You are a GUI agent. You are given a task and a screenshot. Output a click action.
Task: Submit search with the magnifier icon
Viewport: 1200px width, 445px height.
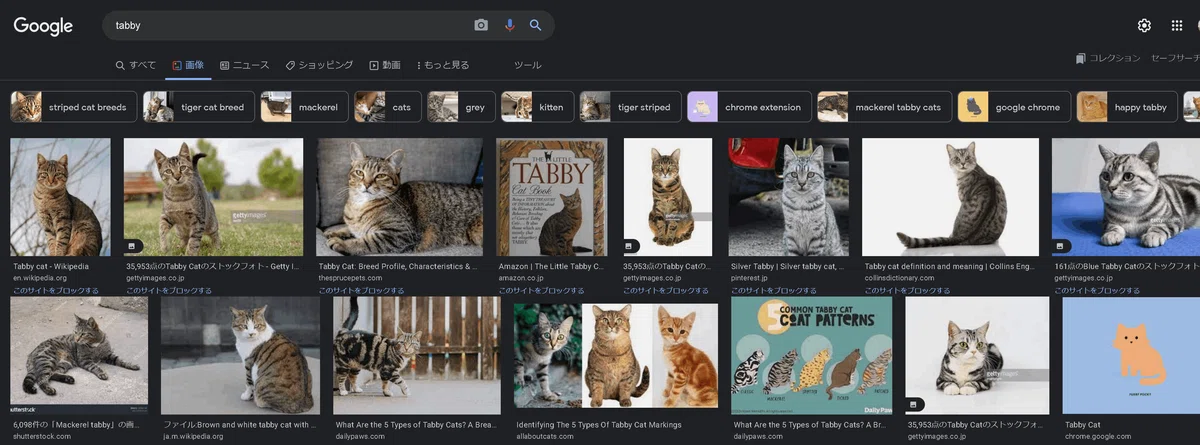[536, 25]
